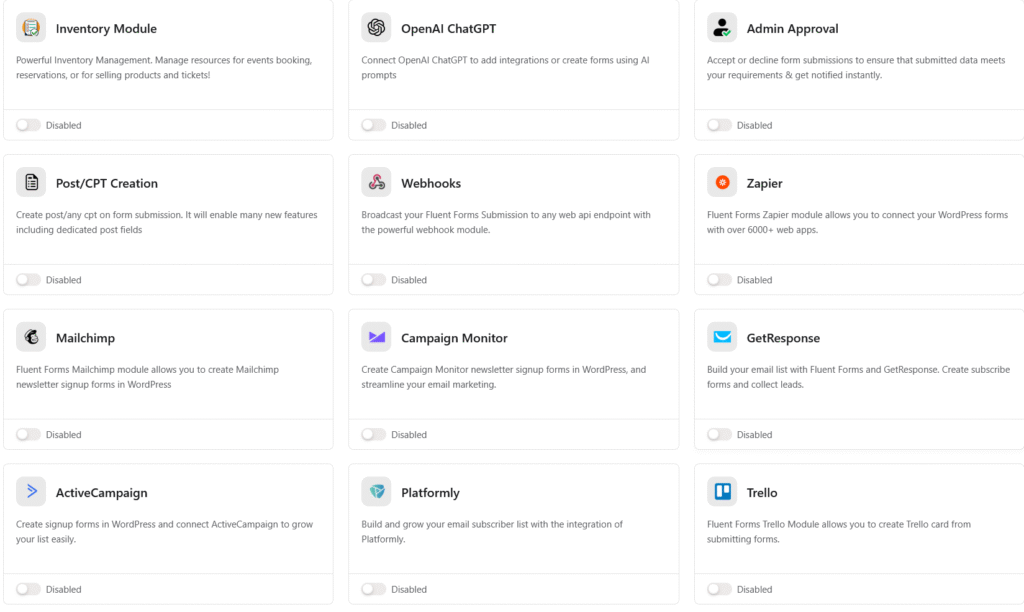This screenshot has width=1024, height=612.
Task: Click the Webhooks title
Action: [431, 184]
